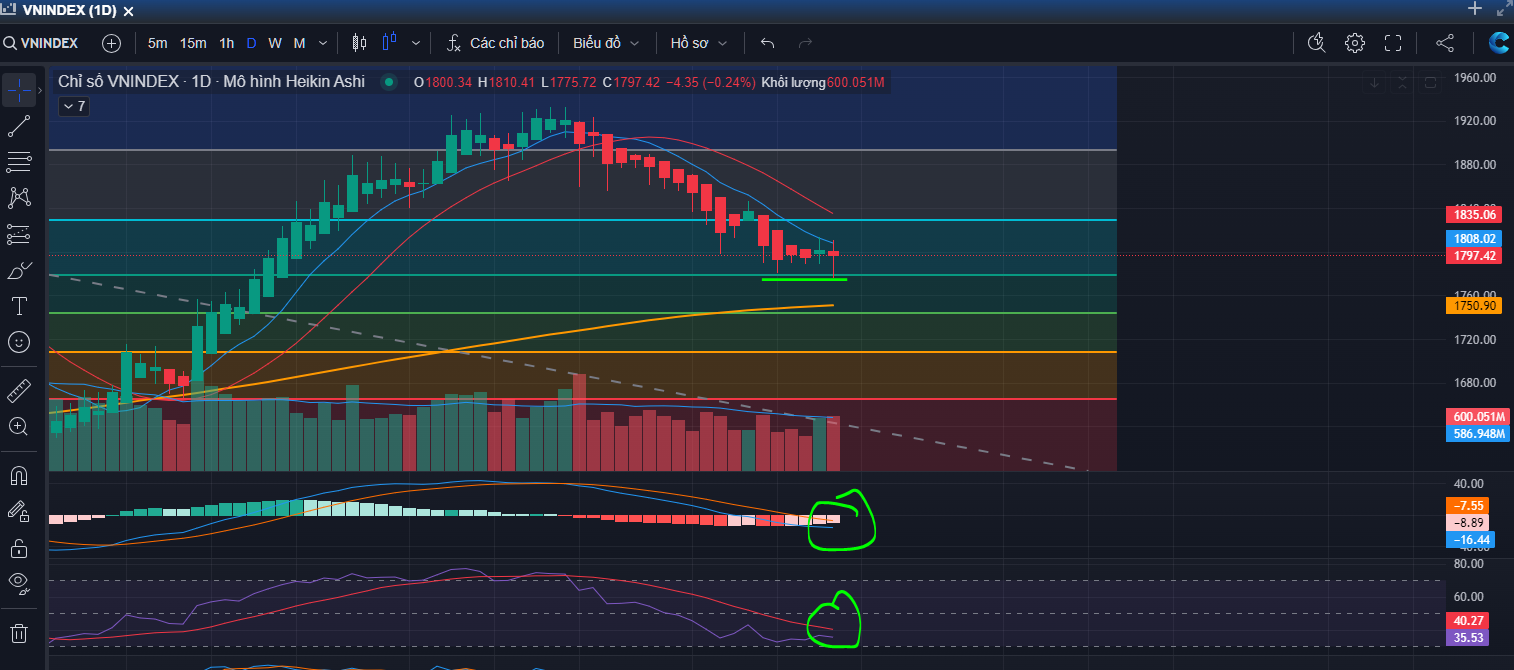Image resolution: width=1514 pixels, height=670 pixels.
Task: Open the quick search lightning icon
Action: coord(1317,43)
